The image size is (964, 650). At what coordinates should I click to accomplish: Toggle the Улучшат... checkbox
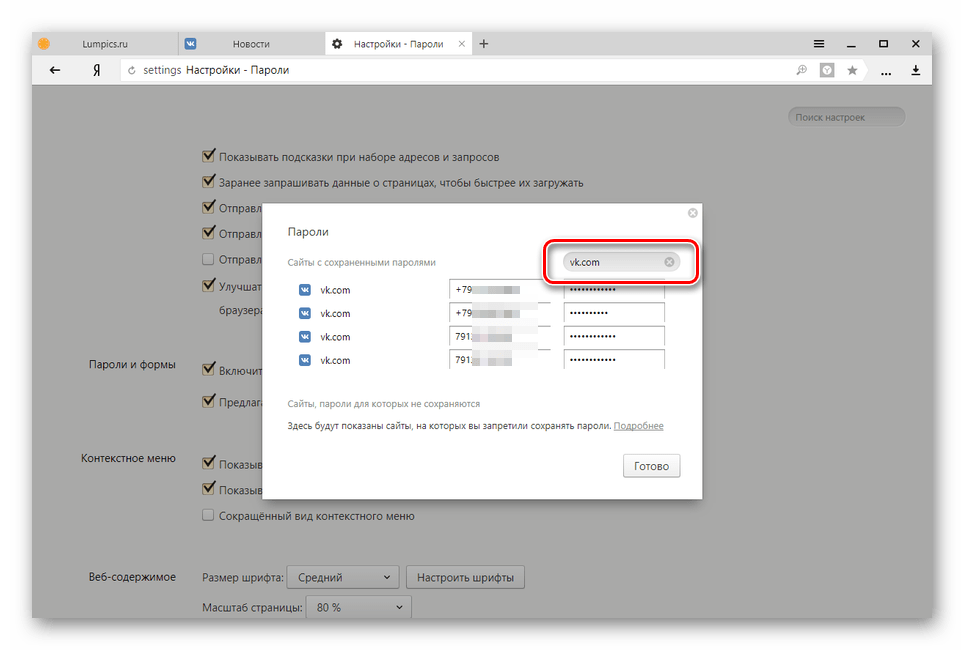(208, 286)
